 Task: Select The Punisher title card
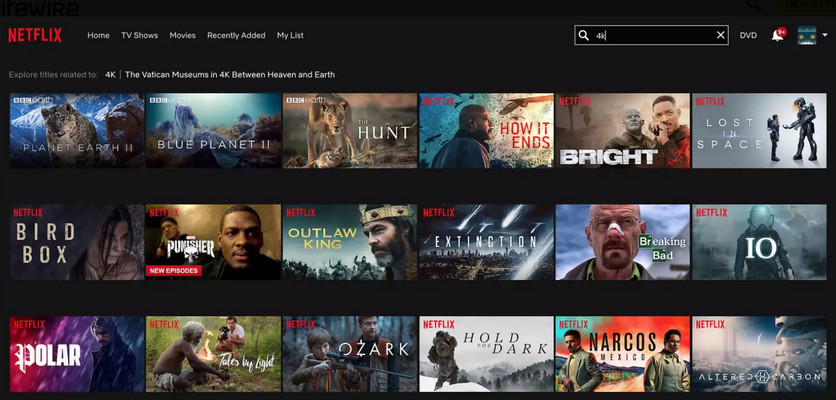[213, 242]
